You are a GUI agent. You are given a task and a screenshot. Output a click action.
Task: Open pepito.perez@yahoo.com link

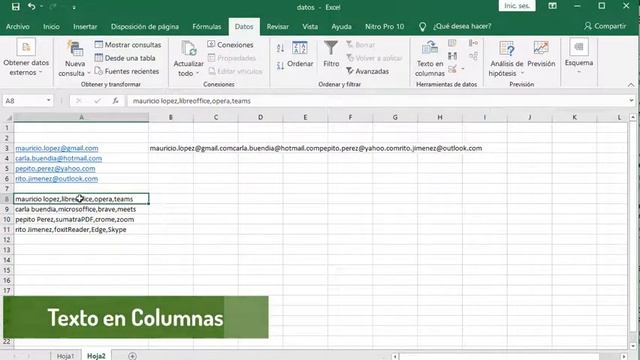coord(55,169)
